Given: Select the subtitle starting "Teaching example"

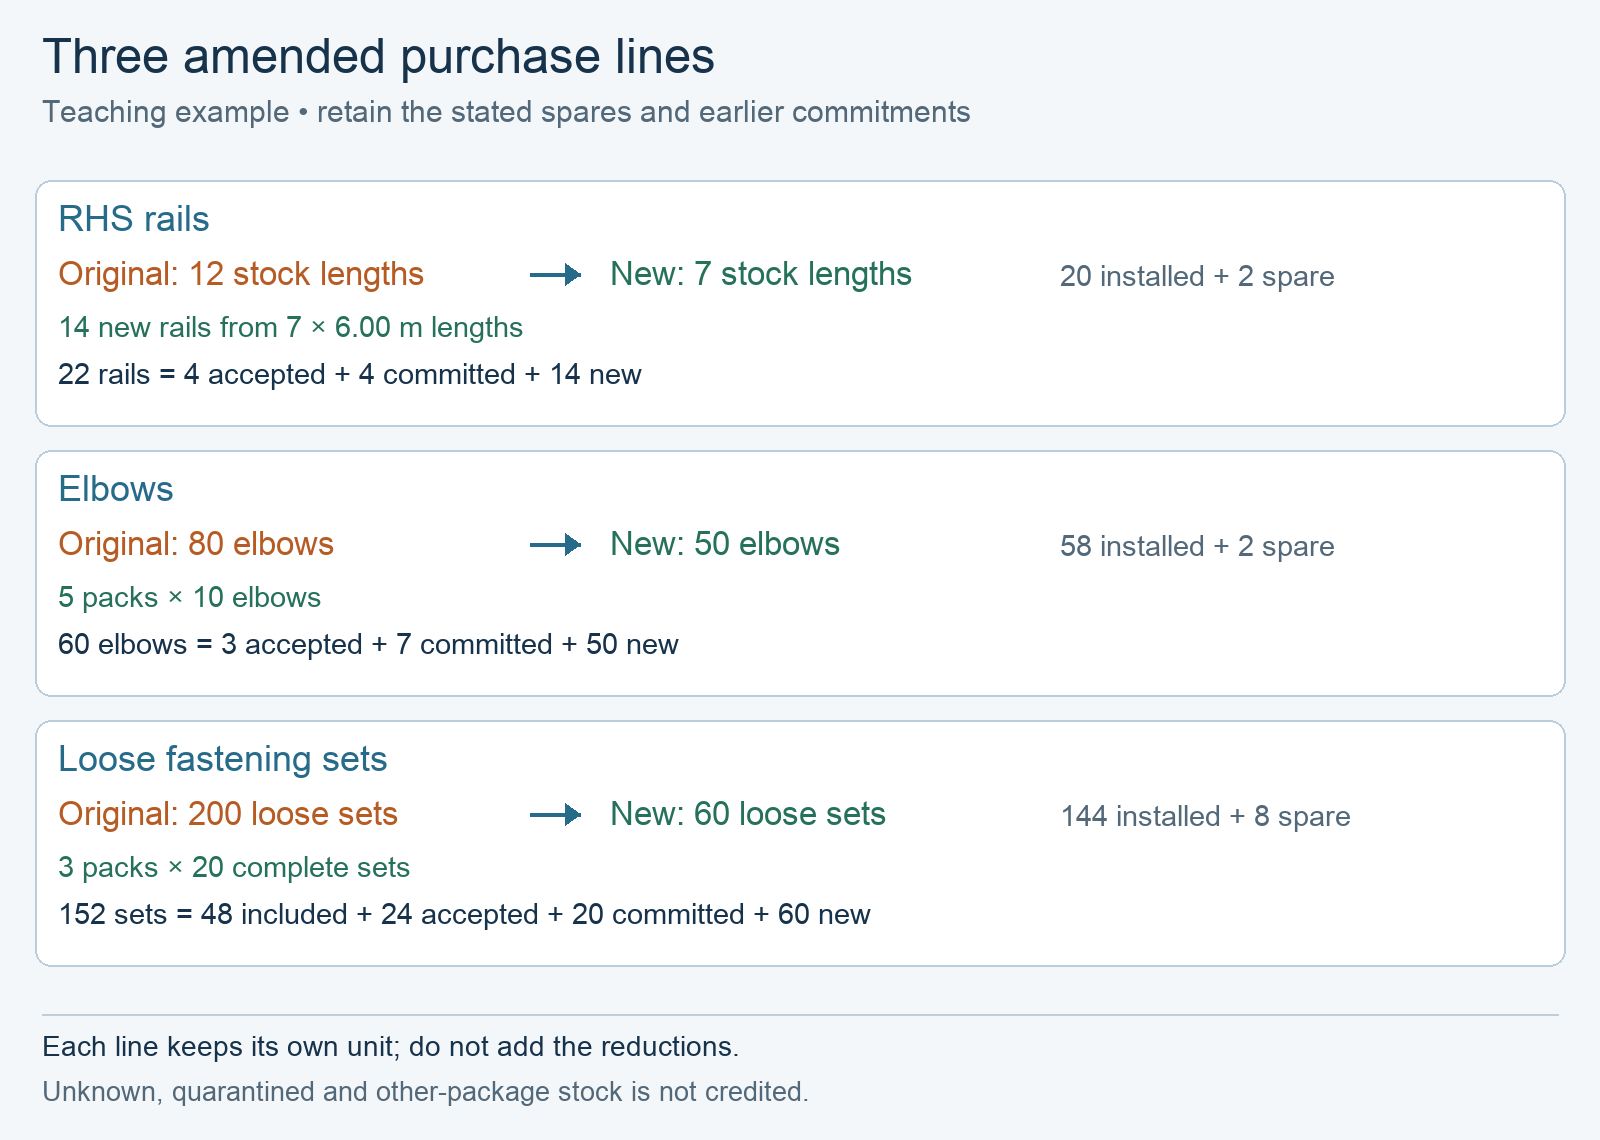Looking at the screenshot, I should pyautogui.click(x=506, y=112).
